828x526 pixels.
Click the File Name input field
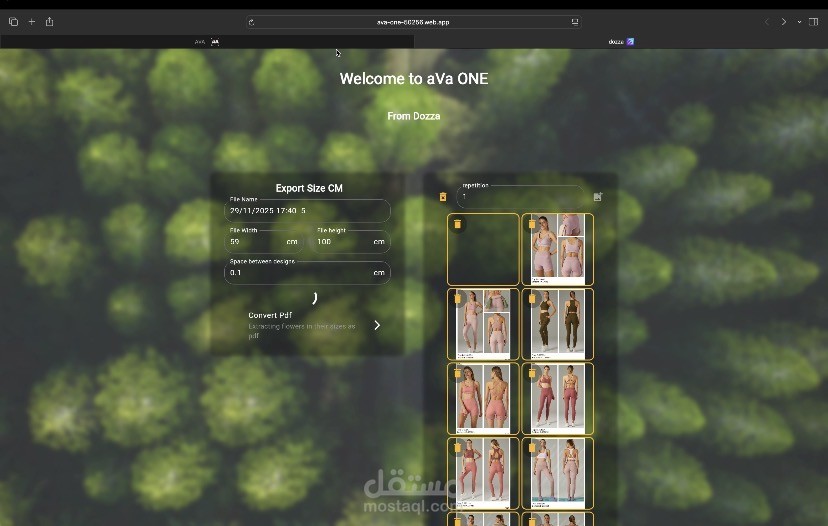click(x=307, y=211)
